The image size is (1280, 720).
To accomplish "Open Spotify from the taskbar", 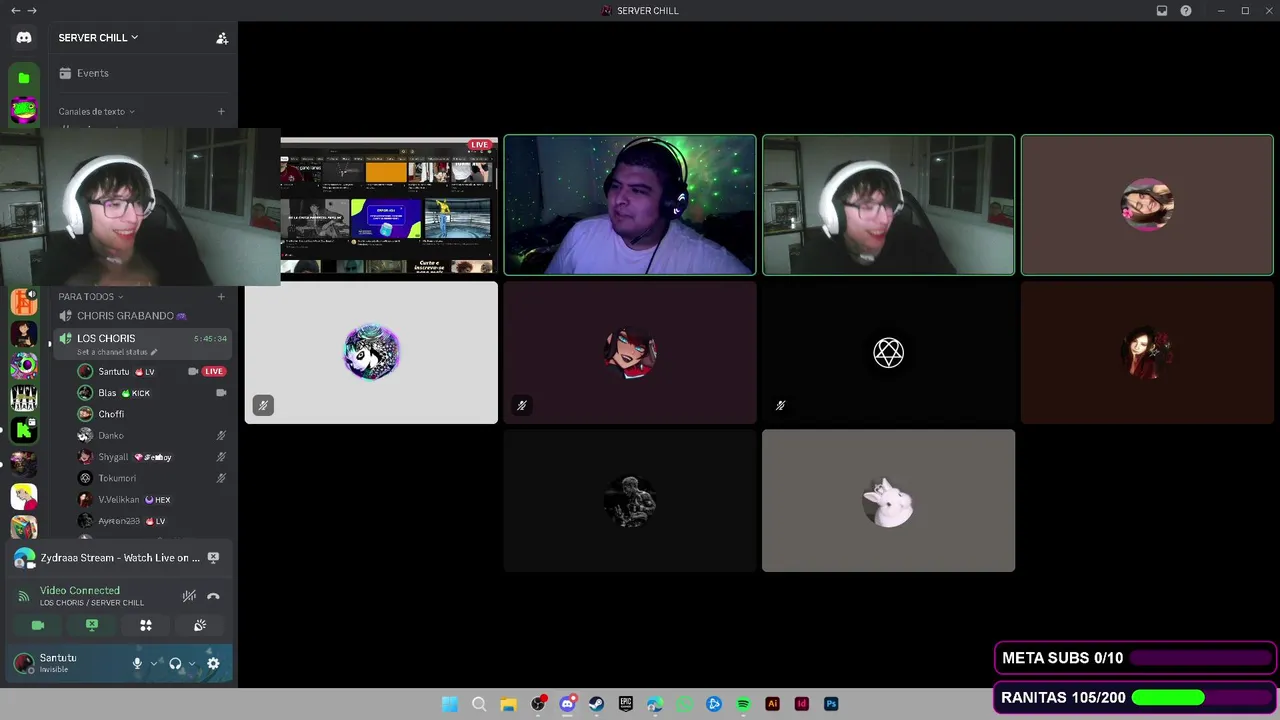I will pos(743,704).
